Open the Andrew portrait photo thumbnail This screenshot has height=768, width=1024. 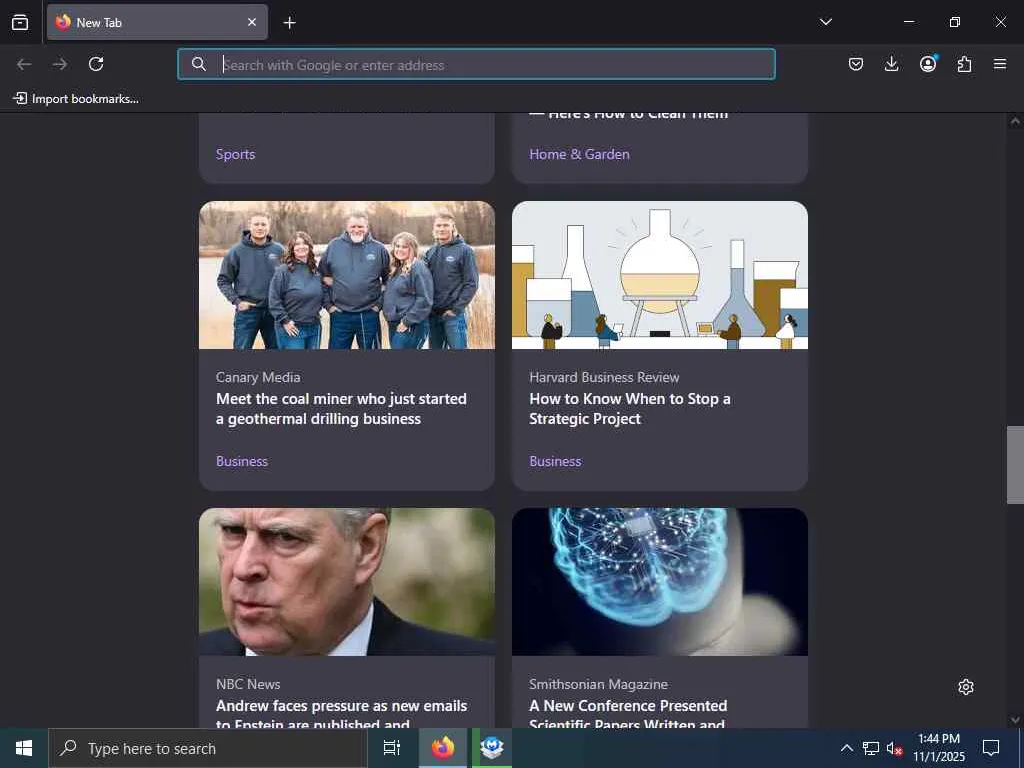(x=347, y=582)
